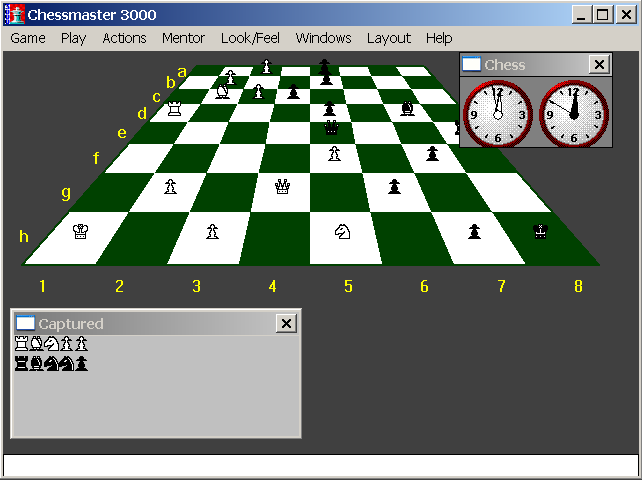This screenshot has width=642, height=480.
Task: Click the rank label 'h' beside the board
Action: tap(24, 236)
